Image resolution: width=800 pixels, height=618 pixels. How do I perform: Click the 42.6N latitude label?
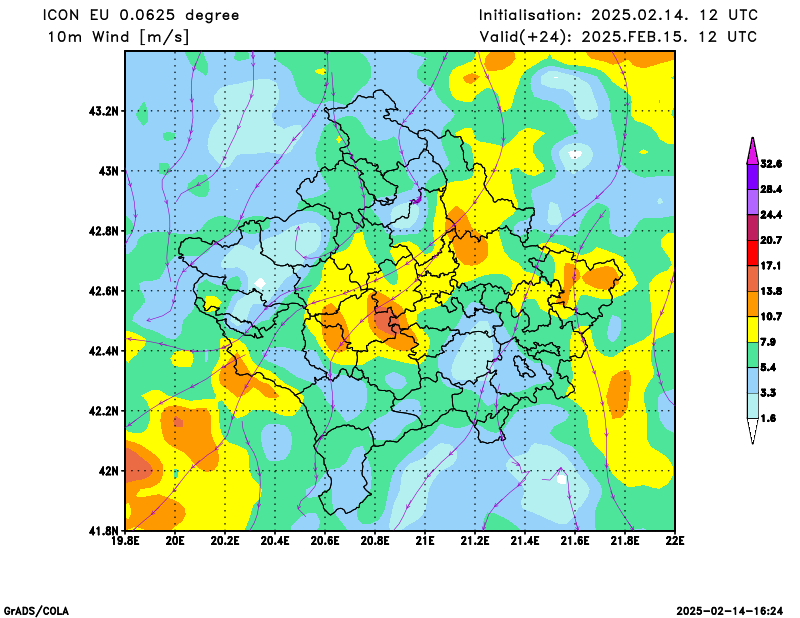(x=104, y=291)
